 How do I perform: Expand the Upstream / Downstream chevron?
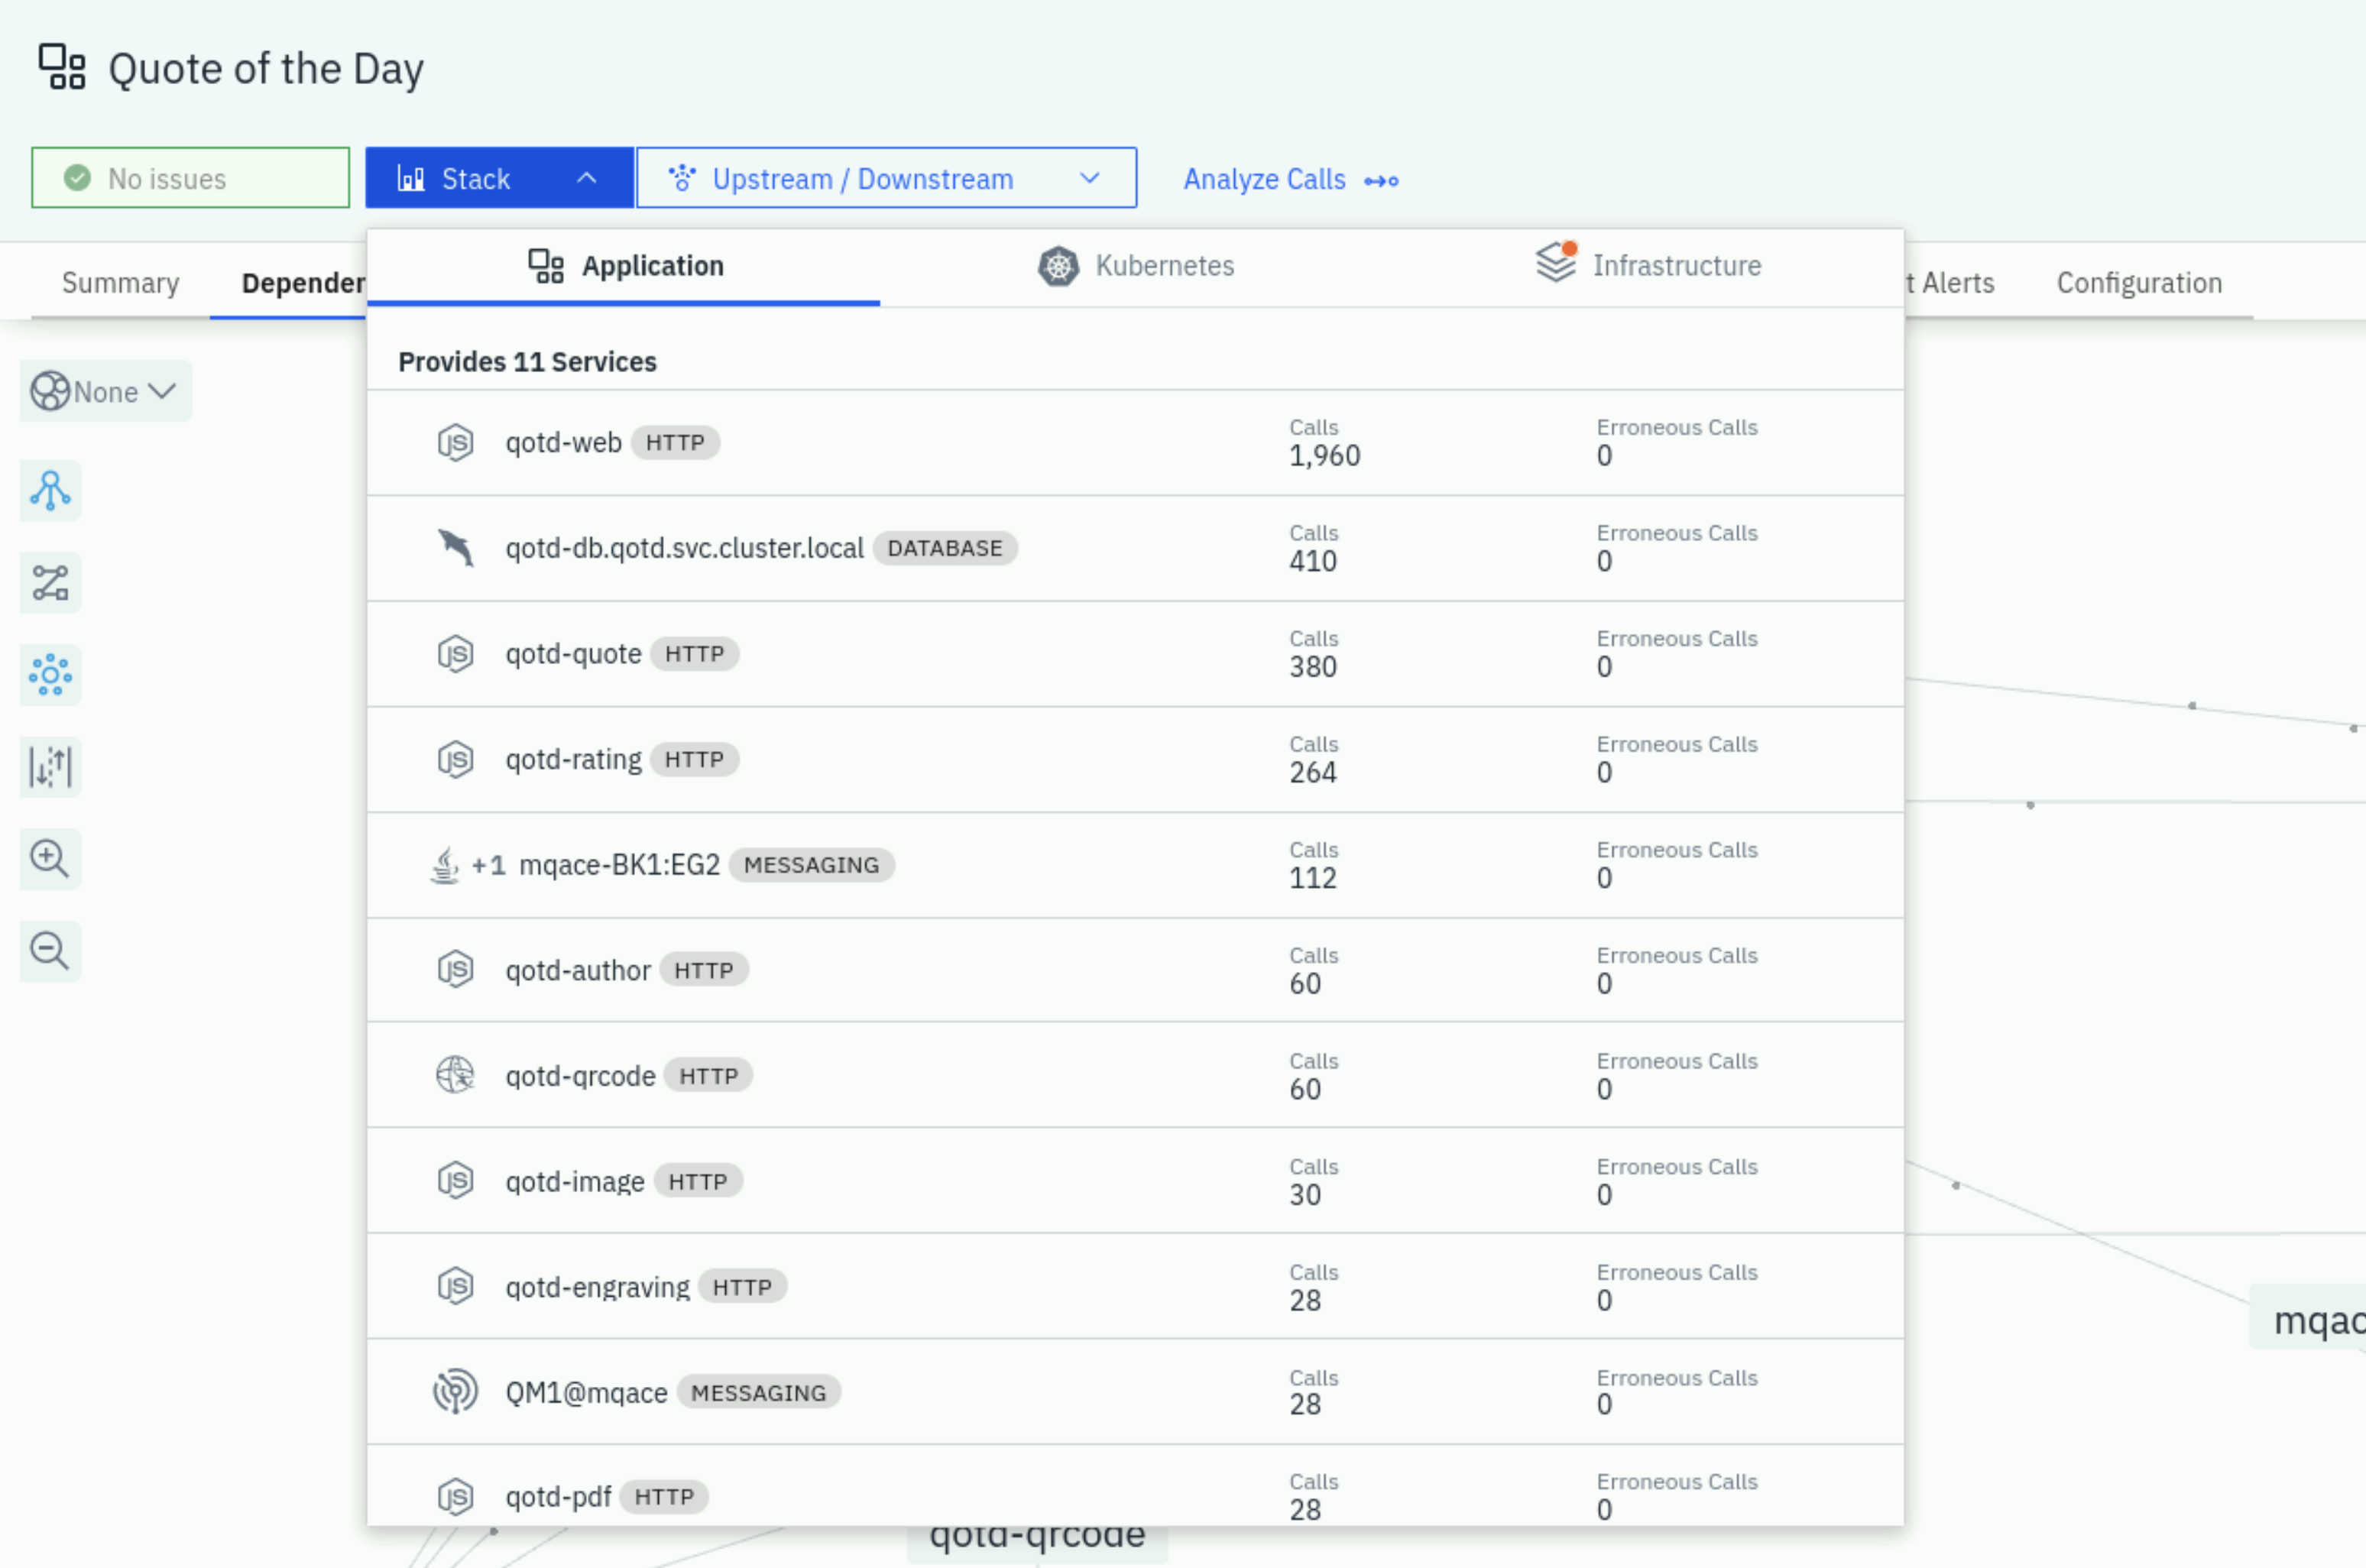pyautogui.click(x=1090, y=178)
